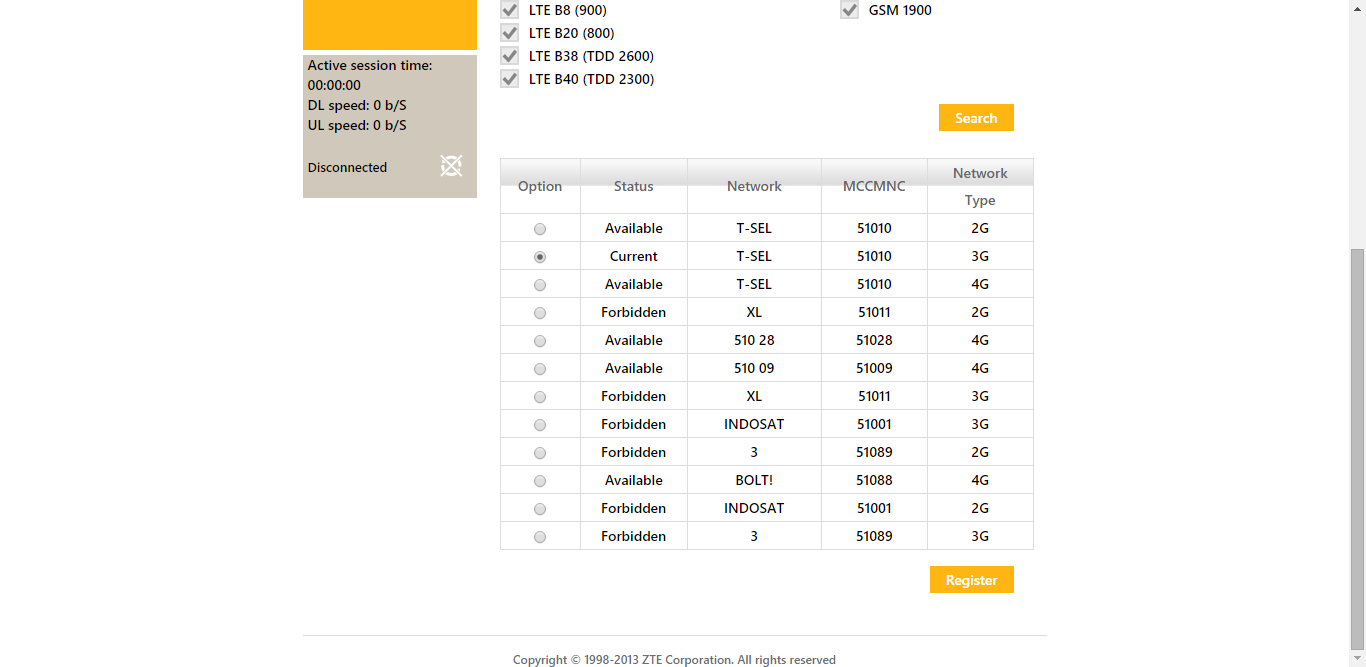Image resolution: width=1366 pixels, height=667 pixels.
Task: Select the 510 09 4G radio button
Action: [540, 369]
